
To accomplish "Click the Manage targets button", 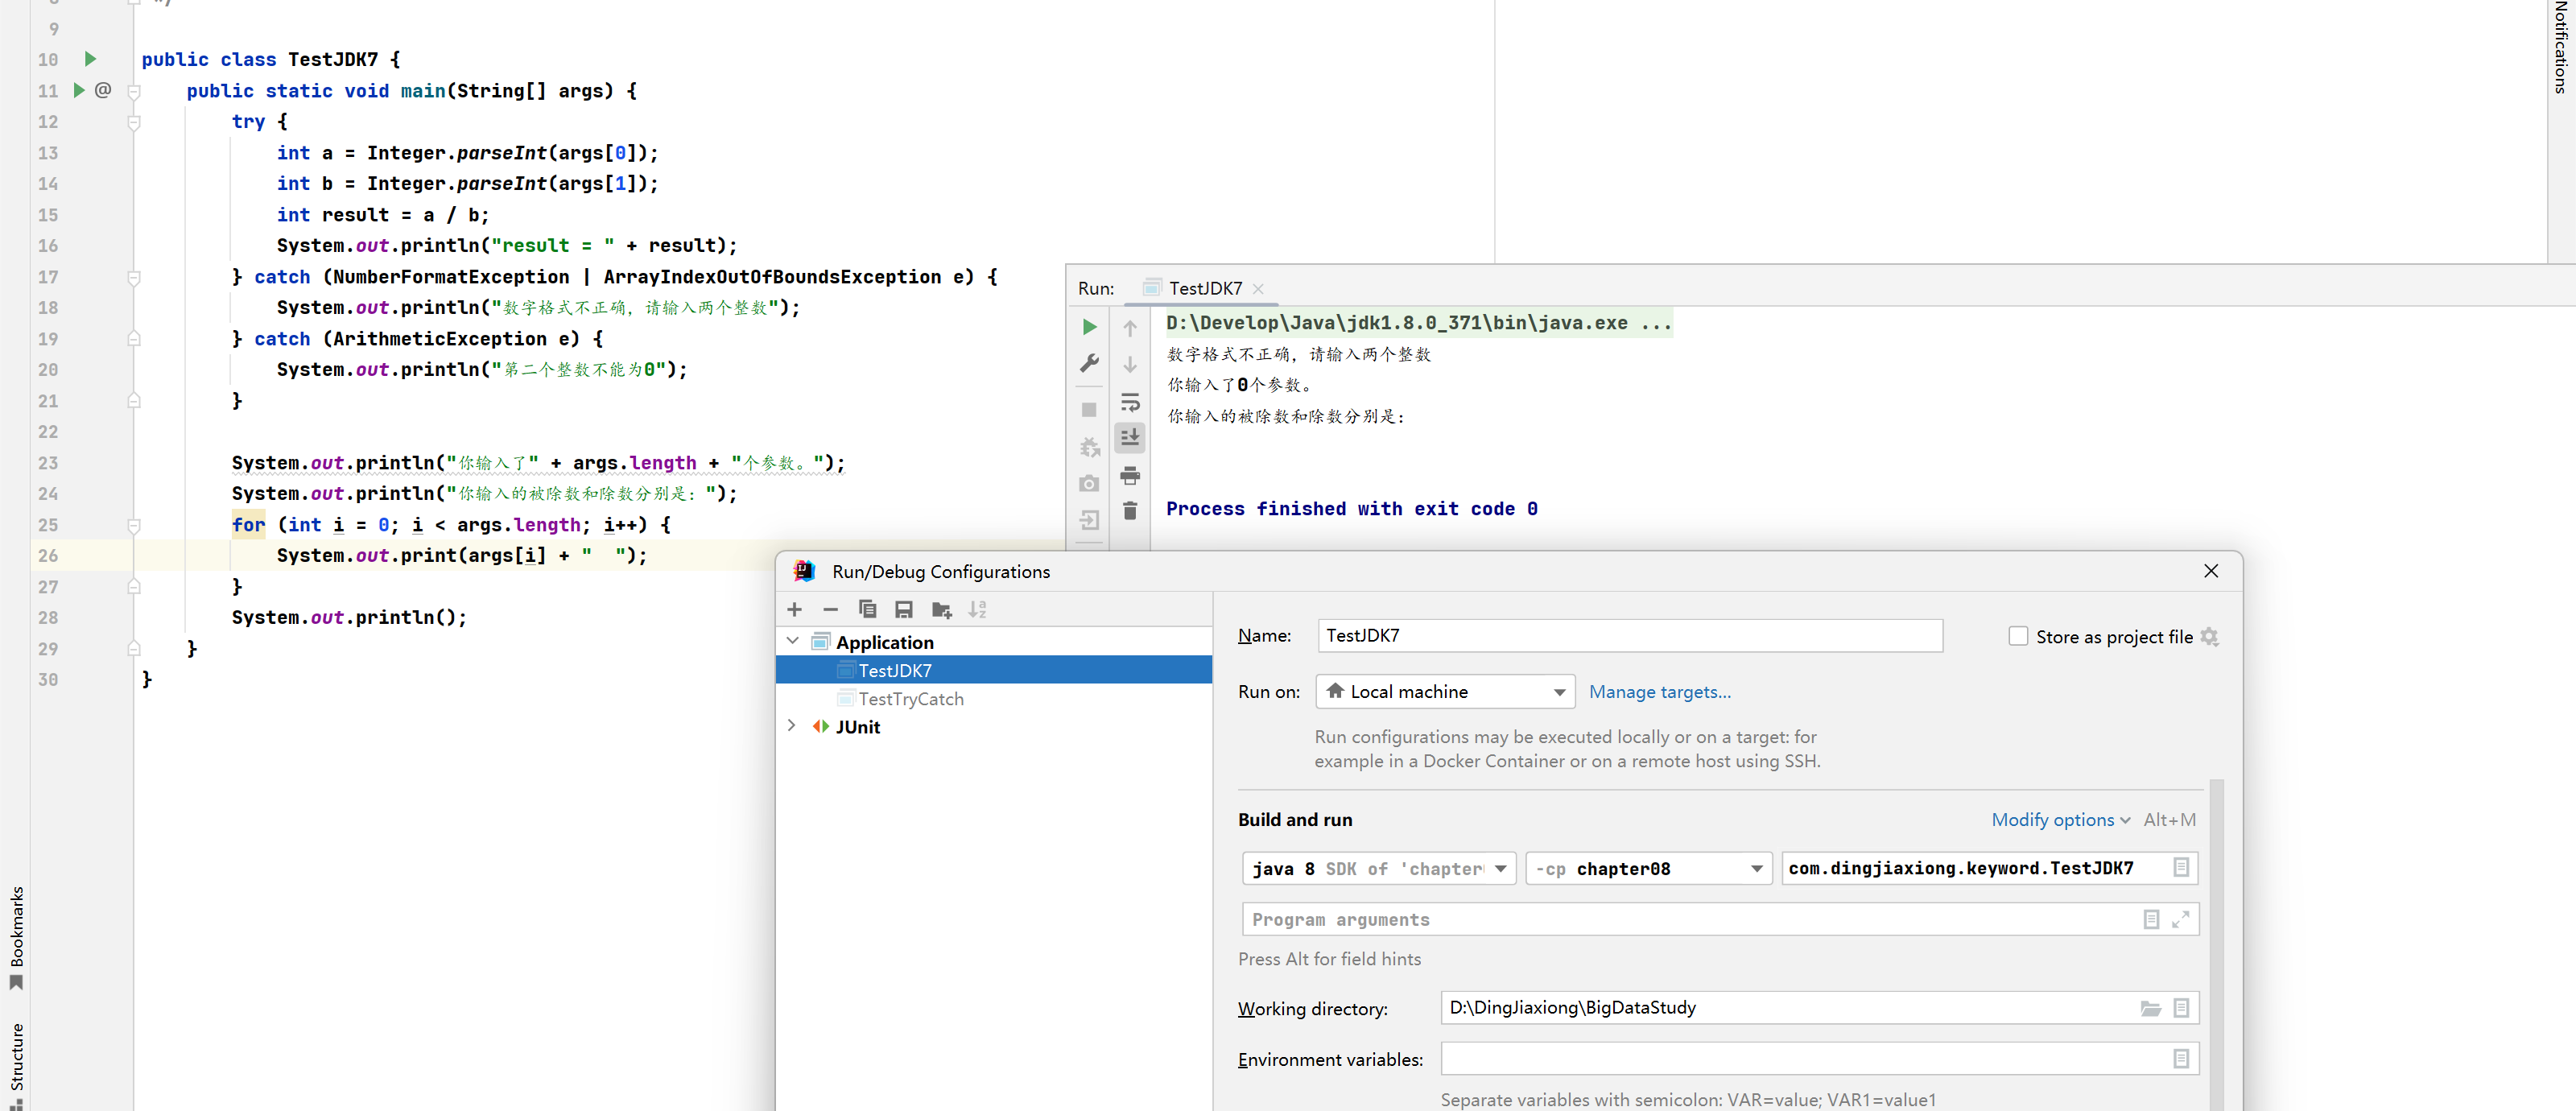I will pyautogui.click(x=1659, y=692).
